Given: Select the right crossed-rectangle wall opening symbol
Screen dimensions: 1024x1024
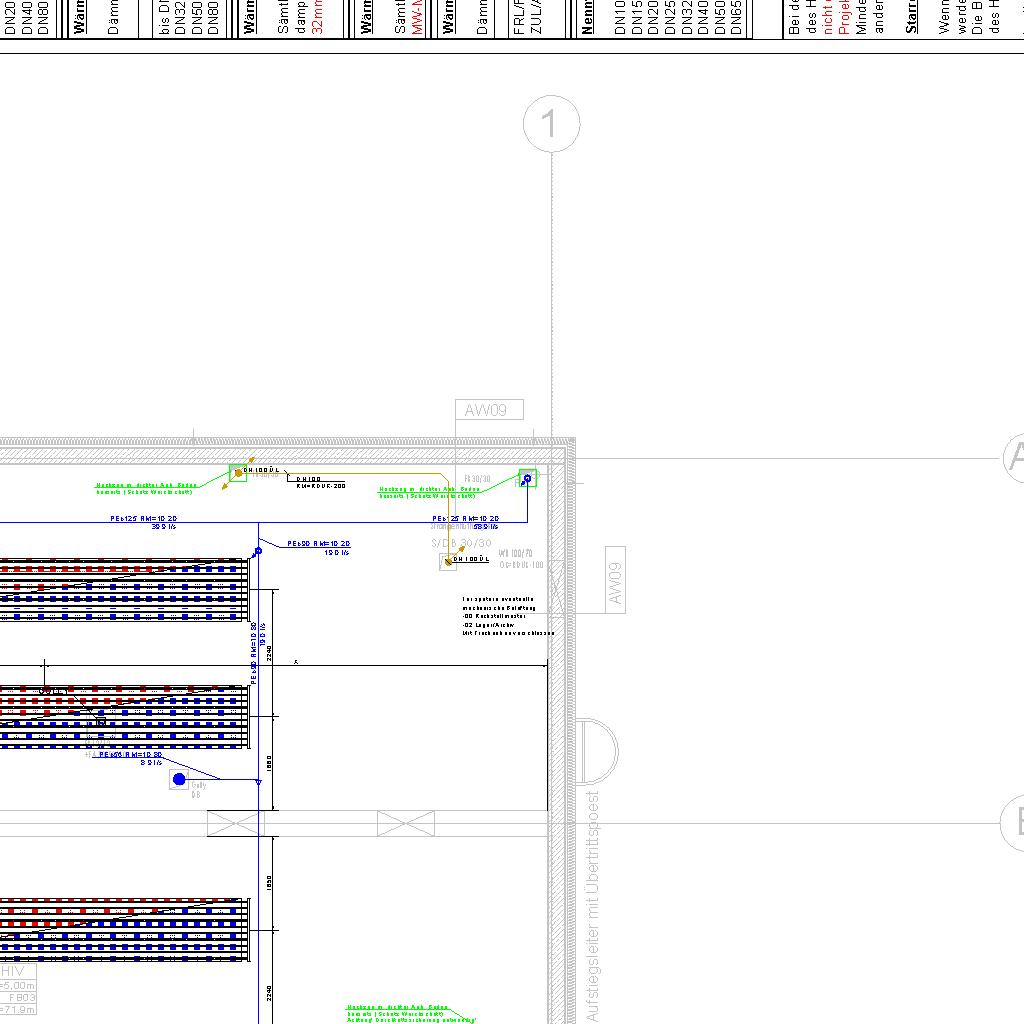Looking at the screenshot, I should click(406, 824).
